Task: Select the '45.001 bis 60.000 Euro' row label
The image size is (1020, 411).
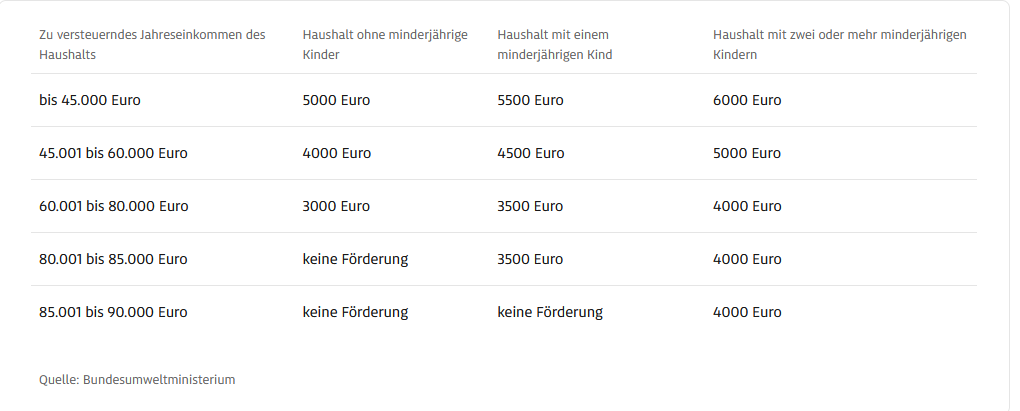Action: pos(113,153)
